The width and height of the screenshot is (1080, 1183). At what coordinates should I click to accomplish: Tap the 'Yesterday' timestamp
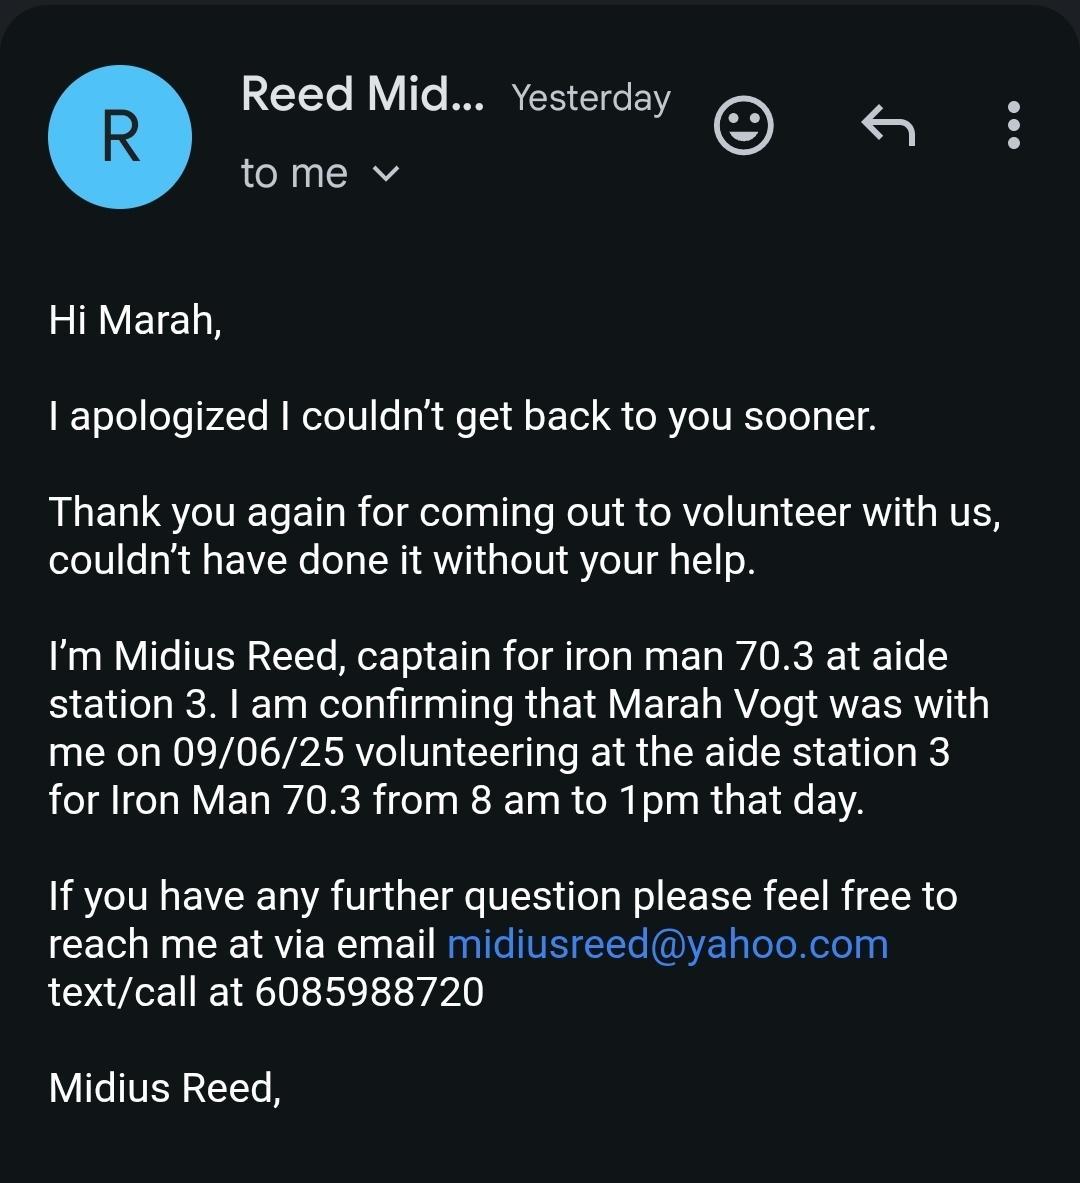pyautogui.click(x=591, y=97)
